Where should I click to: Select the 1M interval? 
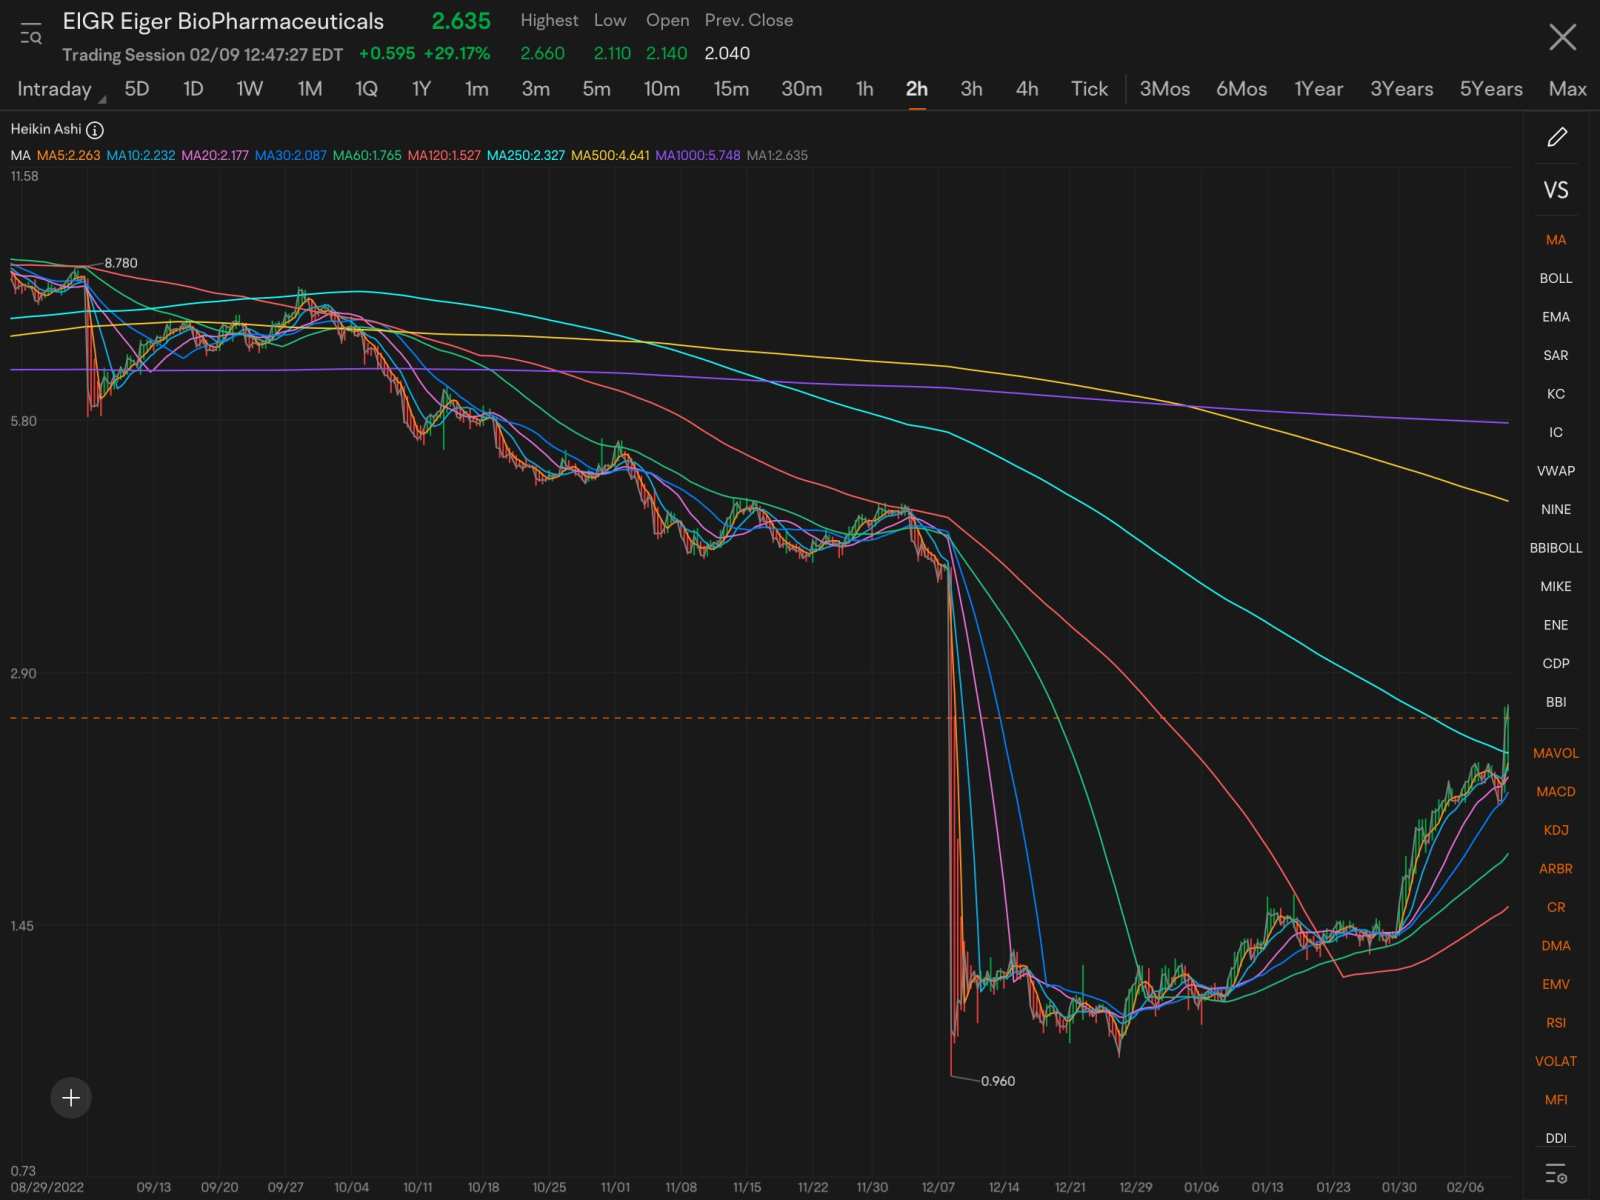[x=310, y=89]
